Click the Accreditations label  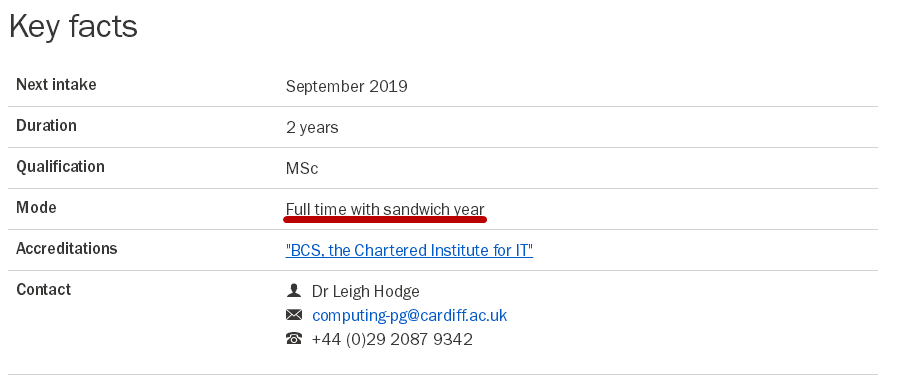[67, 248]
